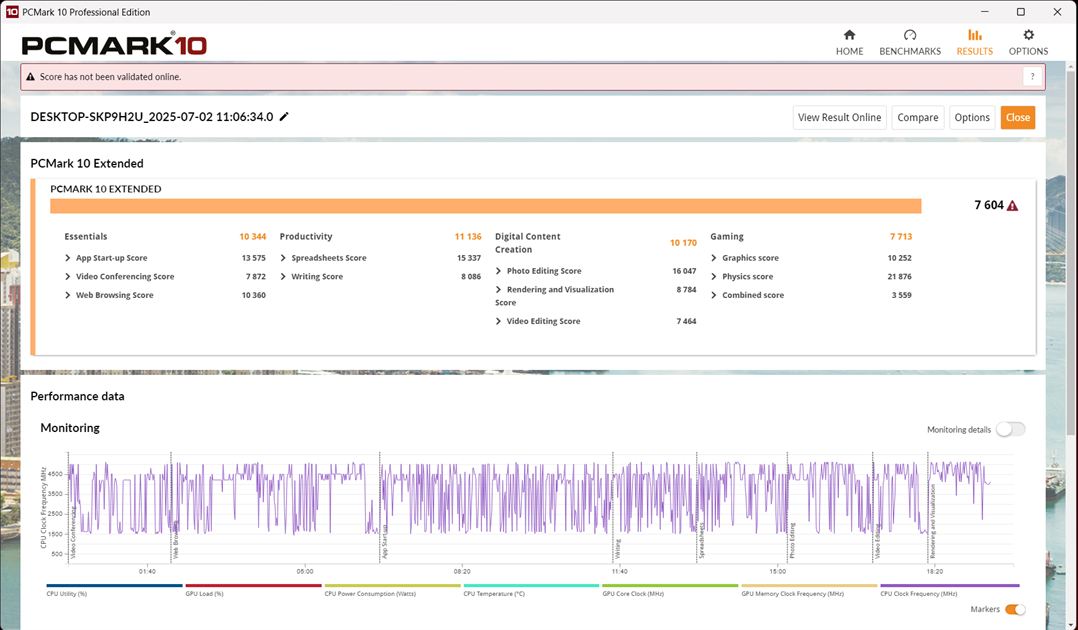The width and height of the screenshot is (1078, 630).
Task: Click the Essentials score 10 344
Action: pyautogui.click(x=252, y=237)
